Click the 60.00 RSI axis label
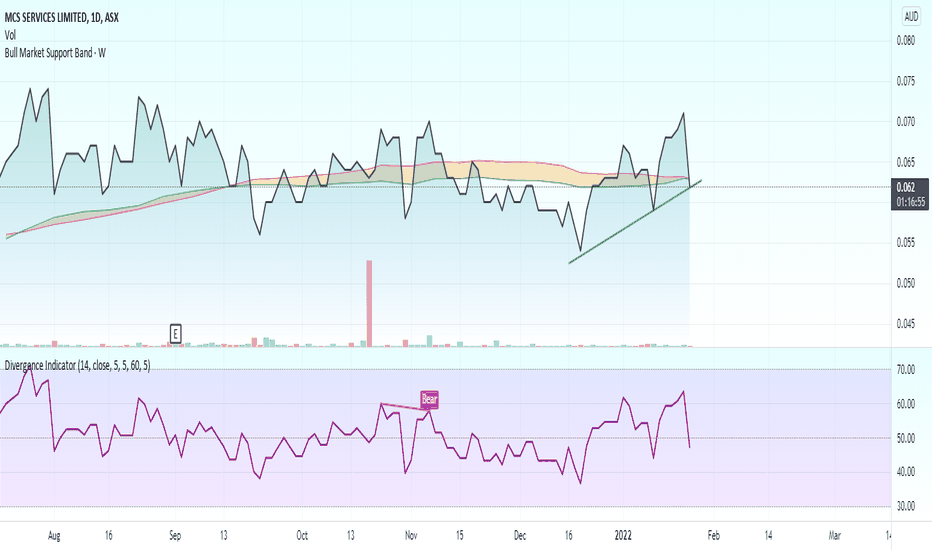 [x=906, y=404]
